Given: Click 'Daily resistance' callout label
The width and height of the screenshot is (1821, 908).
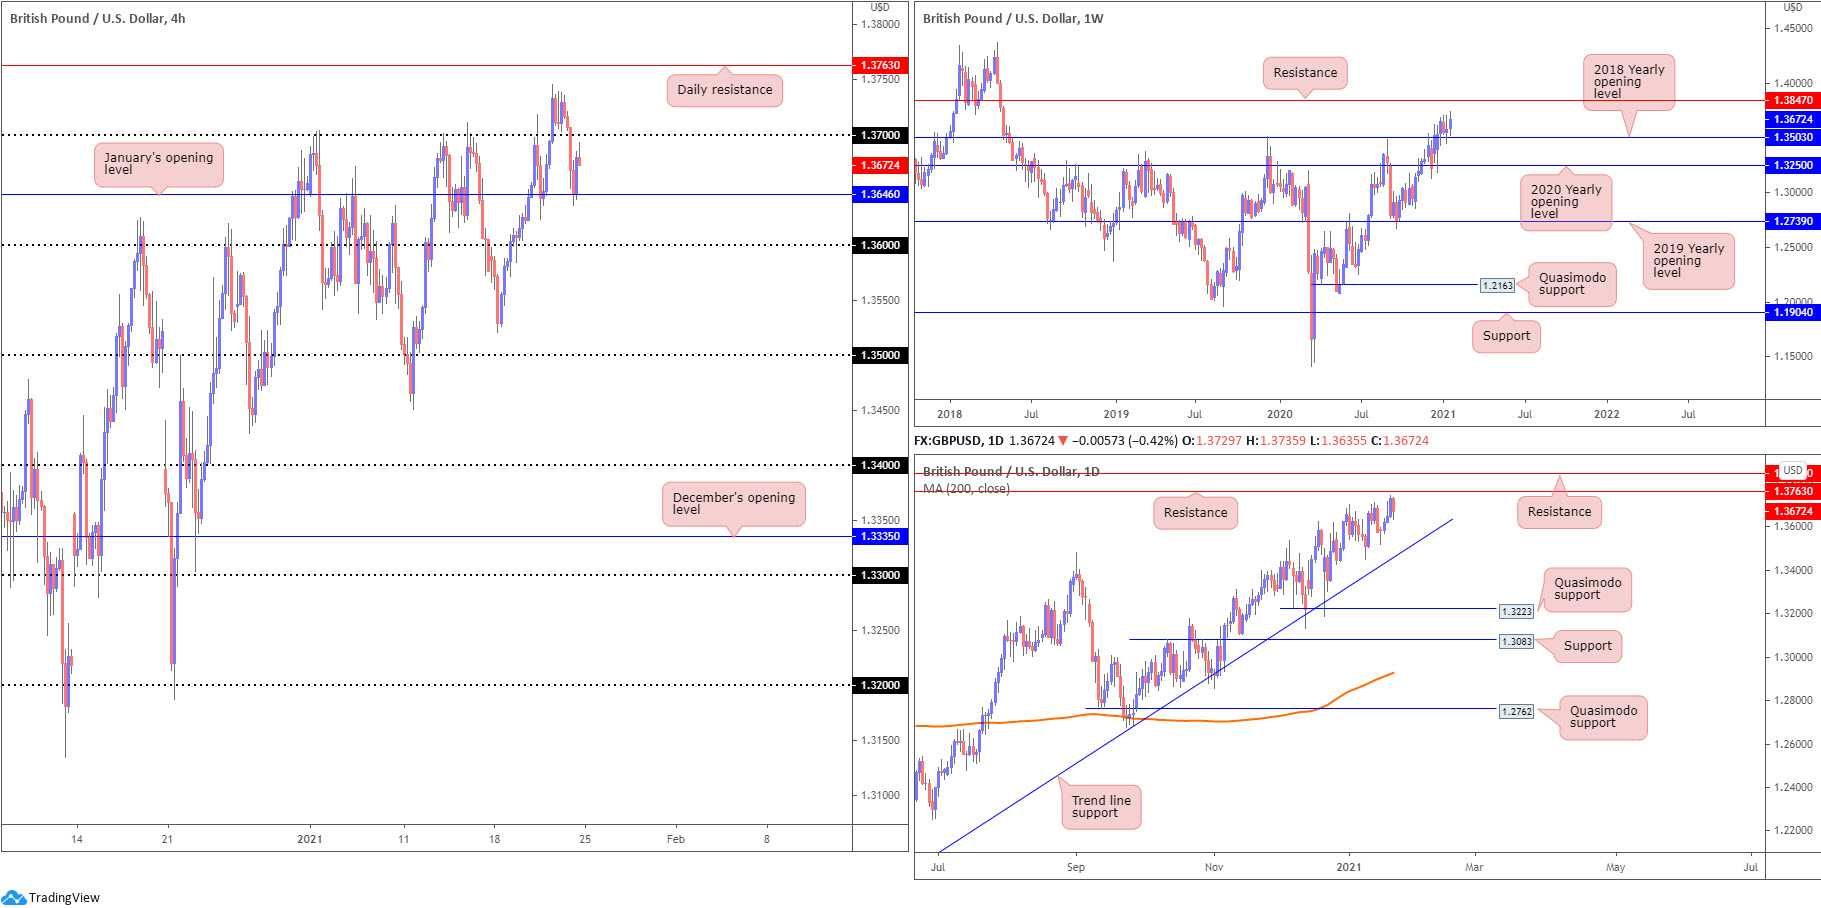Looking at the screenshot, I should 724,90.
